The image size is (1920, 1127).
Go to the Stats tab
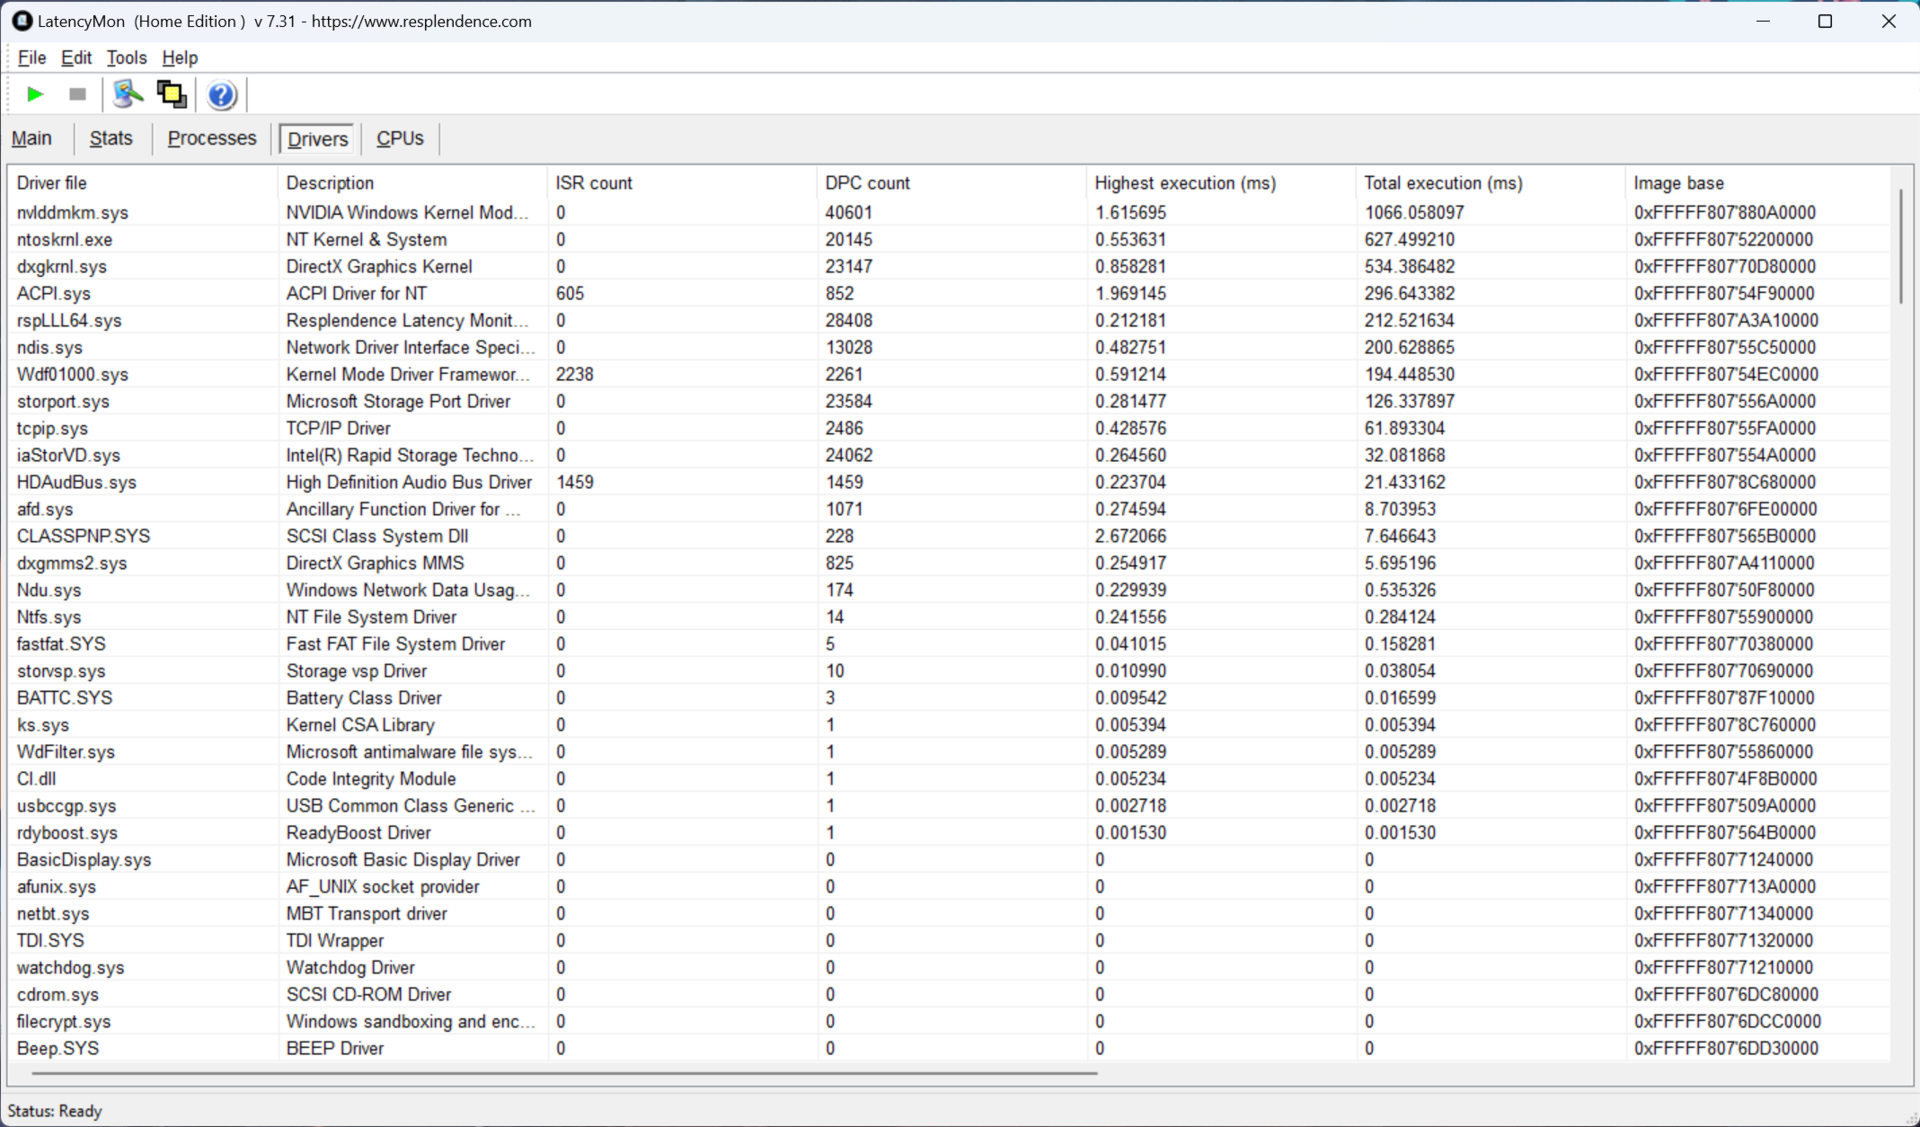(111, 138)
